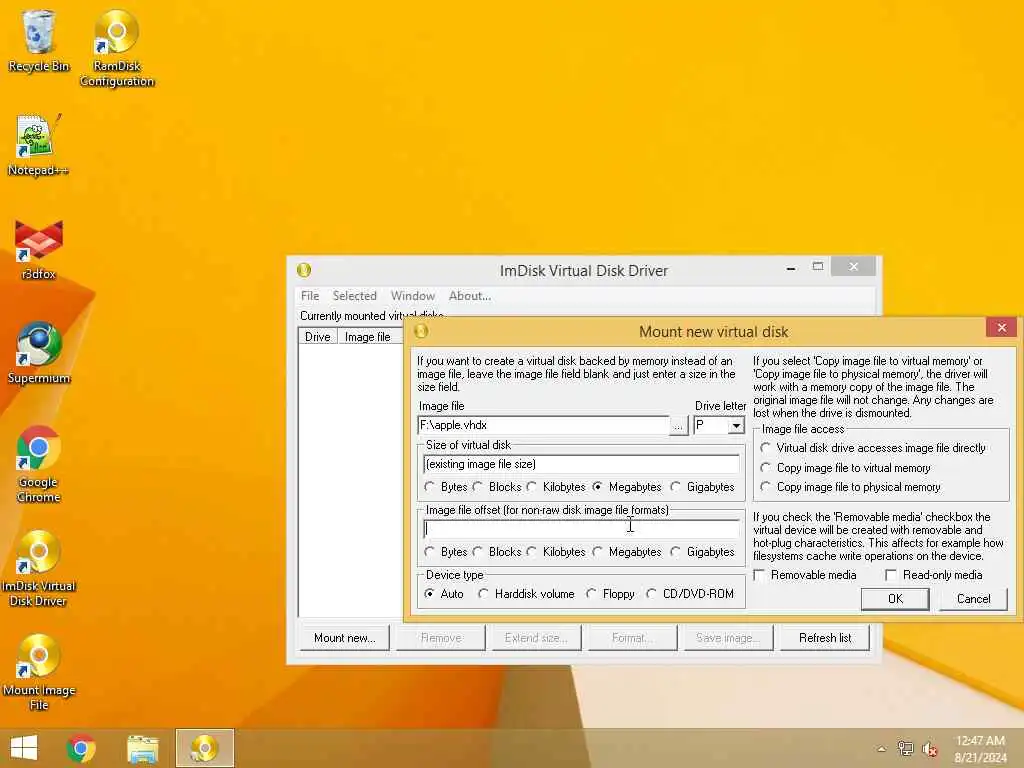Choose Floppy device type
The width and height of the screenshot is (1024, 768).
click(x=611, y=594)
